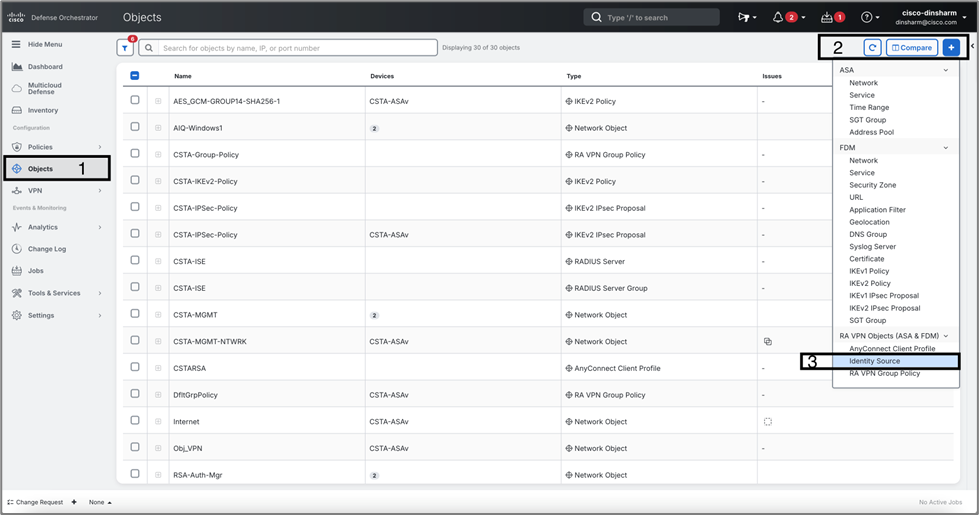Check the AES_GCM-GROUP14-SHA256-1 row checkbox
Screen dimensions: 979x515
(135, 100)
